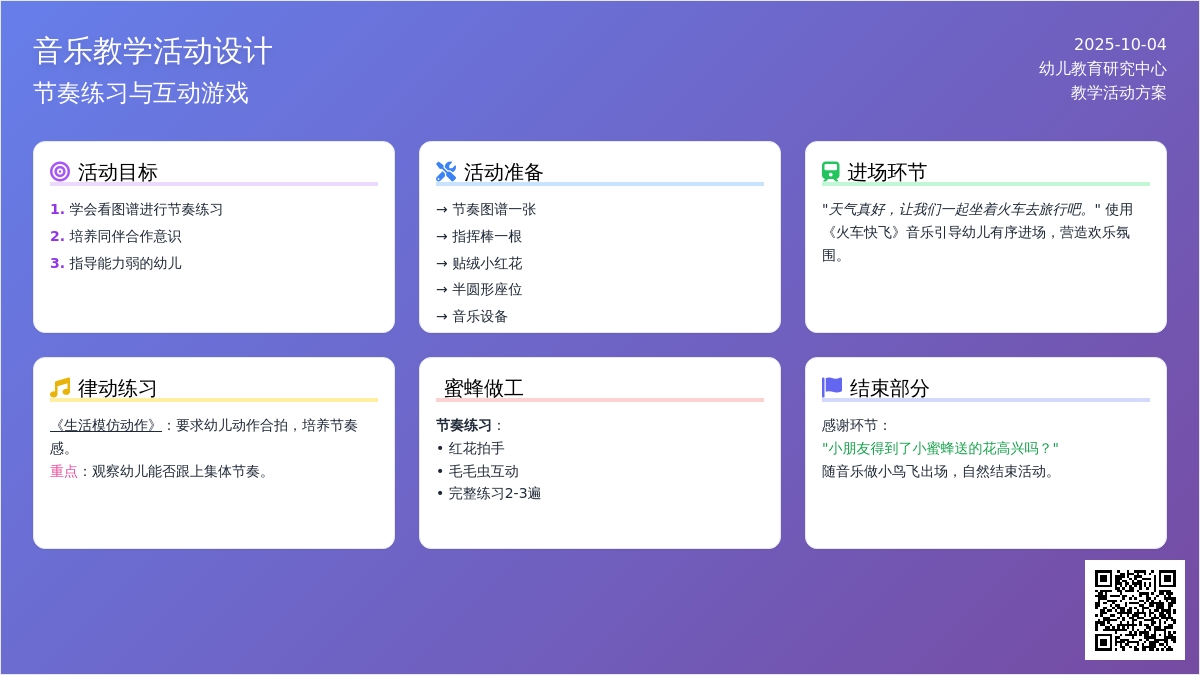1200x675 pixels.
Task: Click the tools icon beside 活动准备
Action: pos(446,172)
